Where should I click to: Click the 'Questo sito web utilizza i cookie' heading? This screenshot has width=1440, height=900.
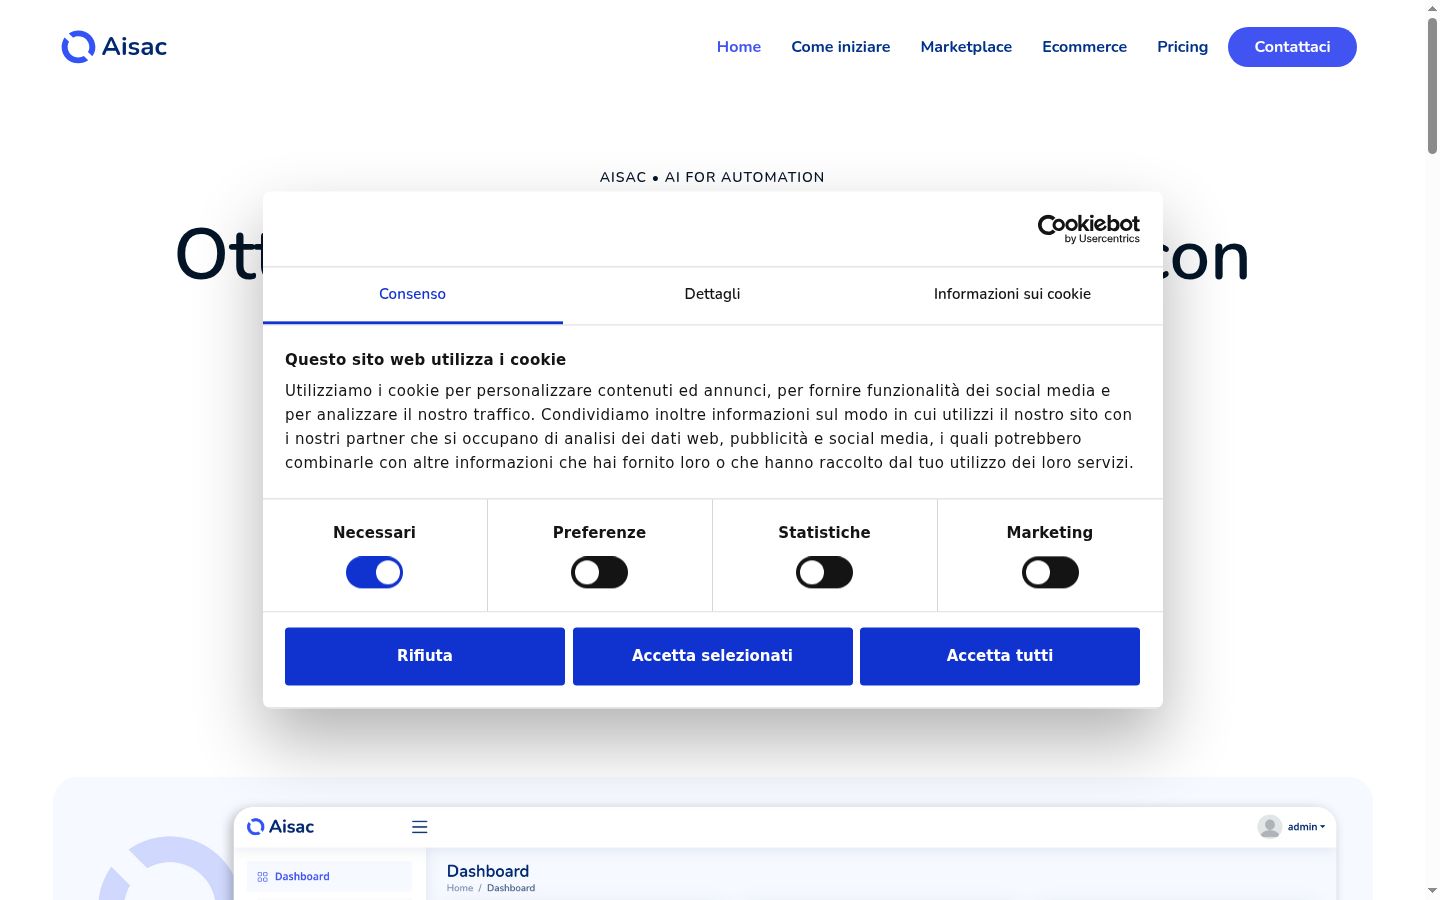coord(425,360)
